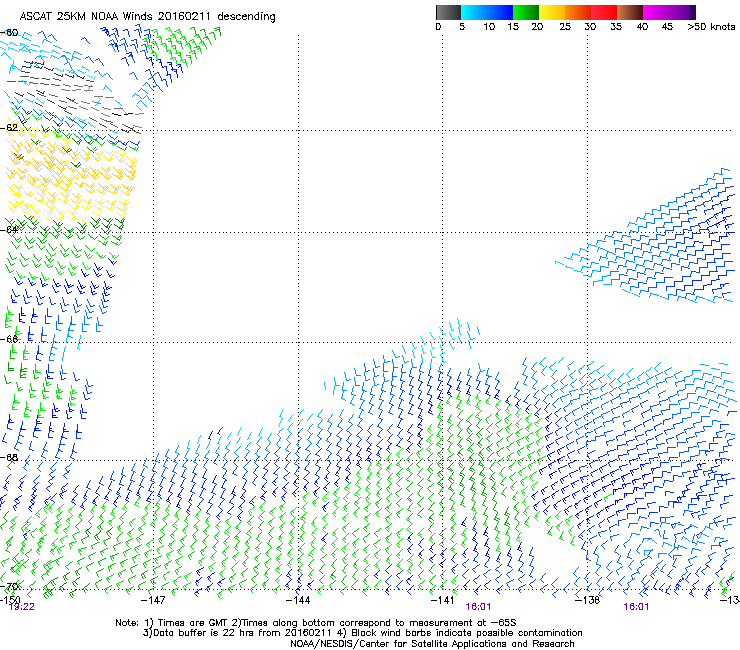Image resolution: width=740 pixels, height=650 pixels.
Task: Click the -144 longitude label
Action: click(298, 600)
